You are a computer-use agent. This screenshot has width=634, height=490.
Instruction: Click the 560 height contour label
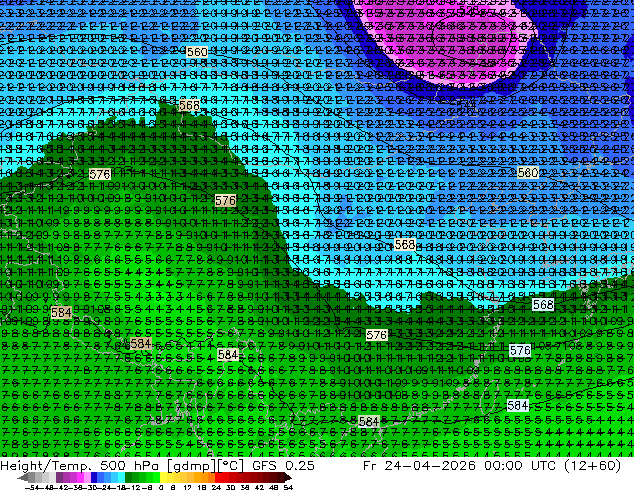tap(197, 52)
